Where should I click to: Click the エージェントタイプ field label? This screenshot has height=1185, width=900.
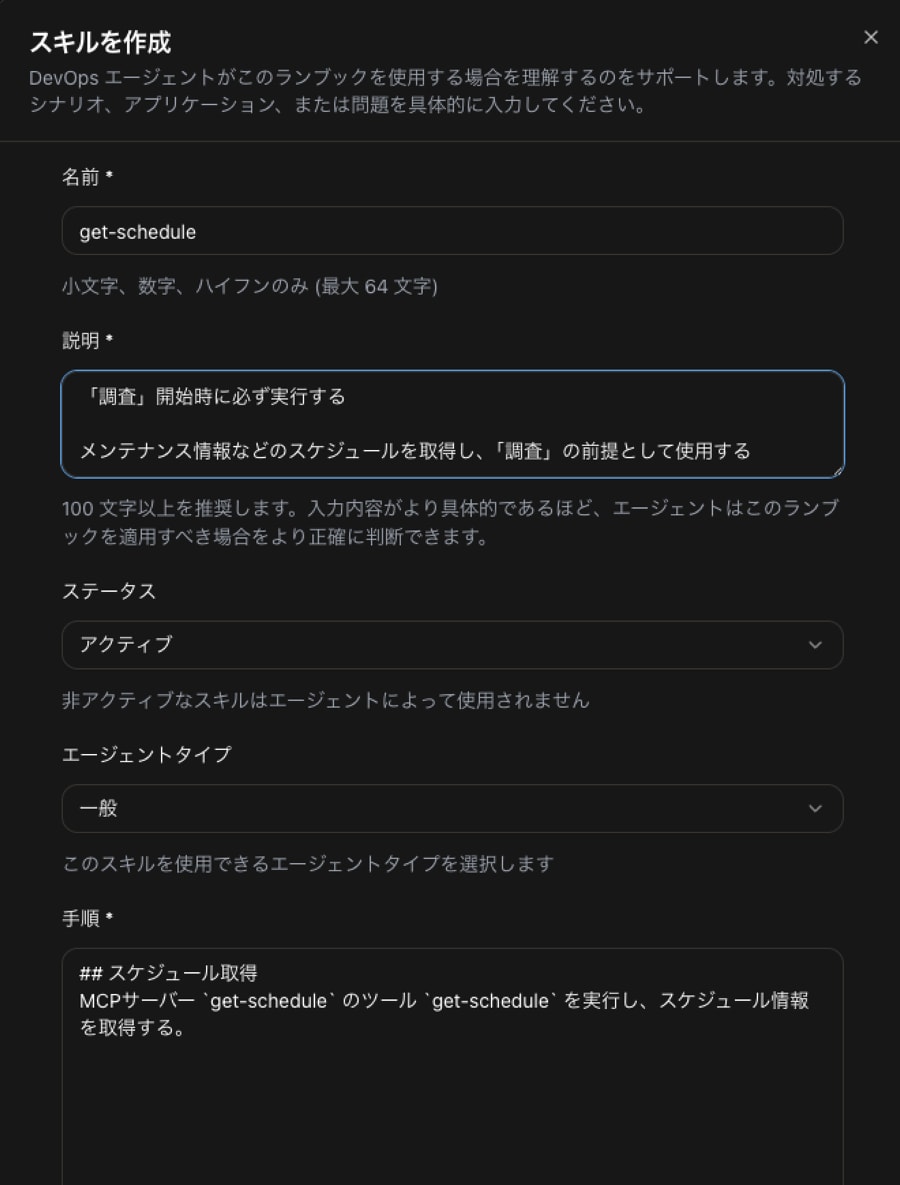(x=146, y=754)
